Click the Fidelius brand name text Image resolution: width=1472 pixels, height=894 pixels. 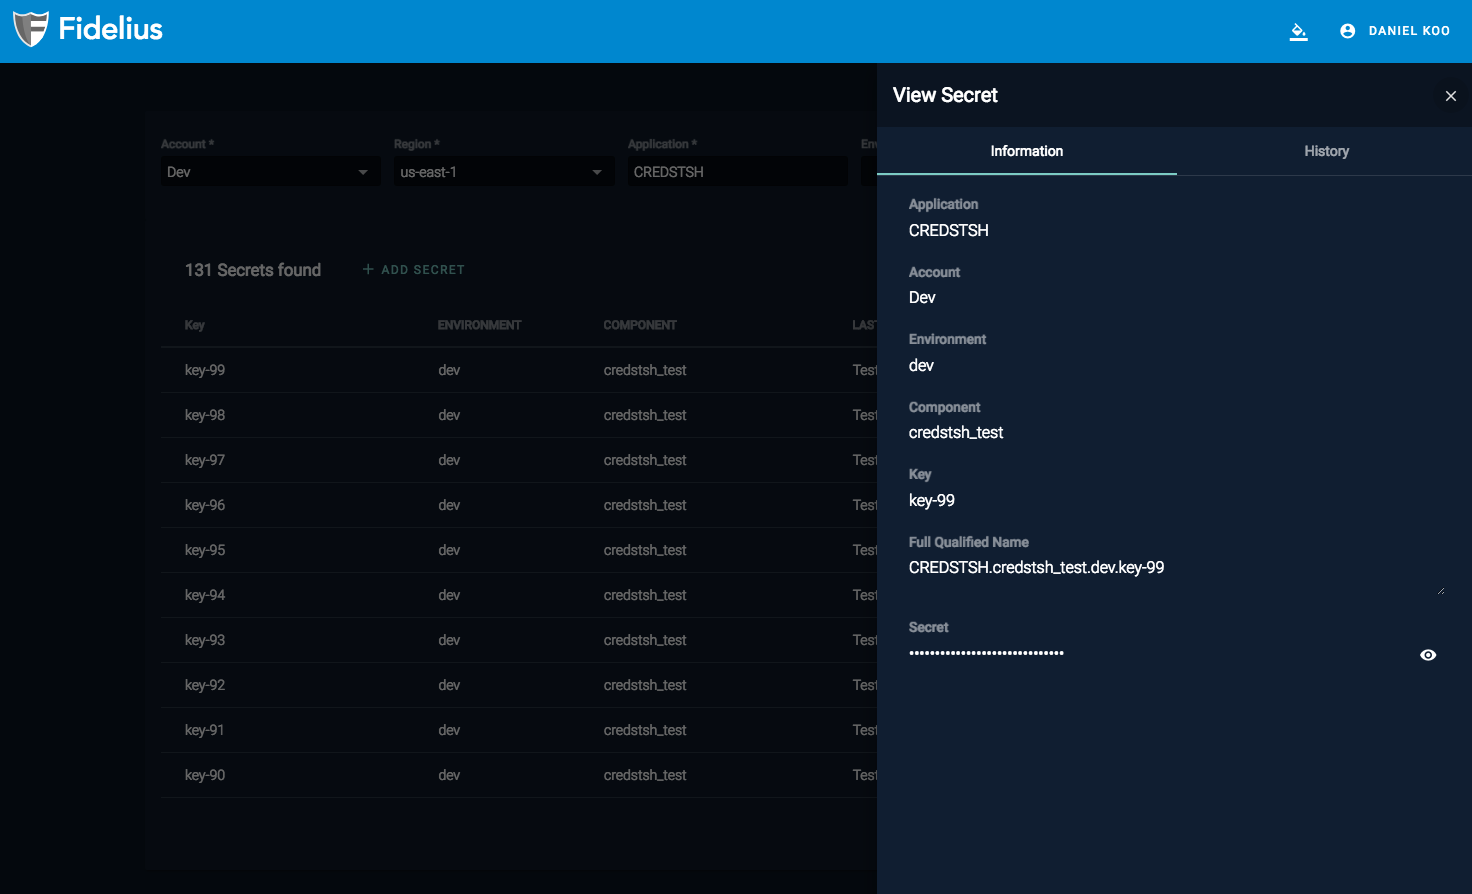click(110, 29)
